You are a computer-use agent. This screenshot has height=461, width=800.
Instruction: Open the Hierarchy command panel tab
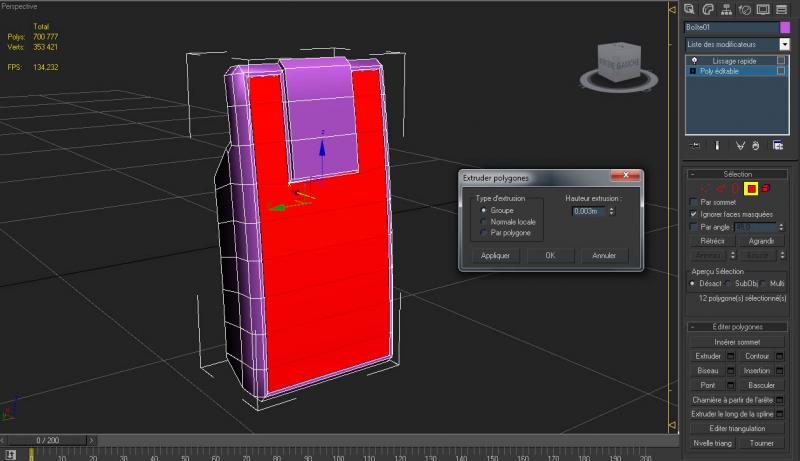click(726, 9)
